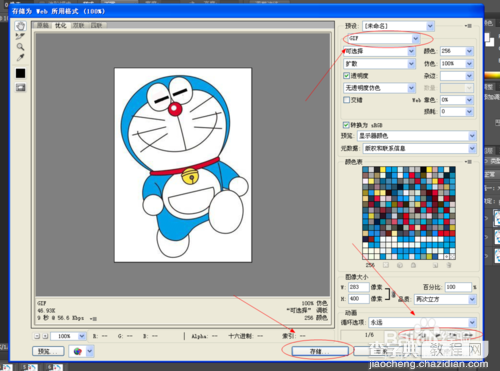
Task: Select the Slice Select tool
Action: click(x=20, y=36)
